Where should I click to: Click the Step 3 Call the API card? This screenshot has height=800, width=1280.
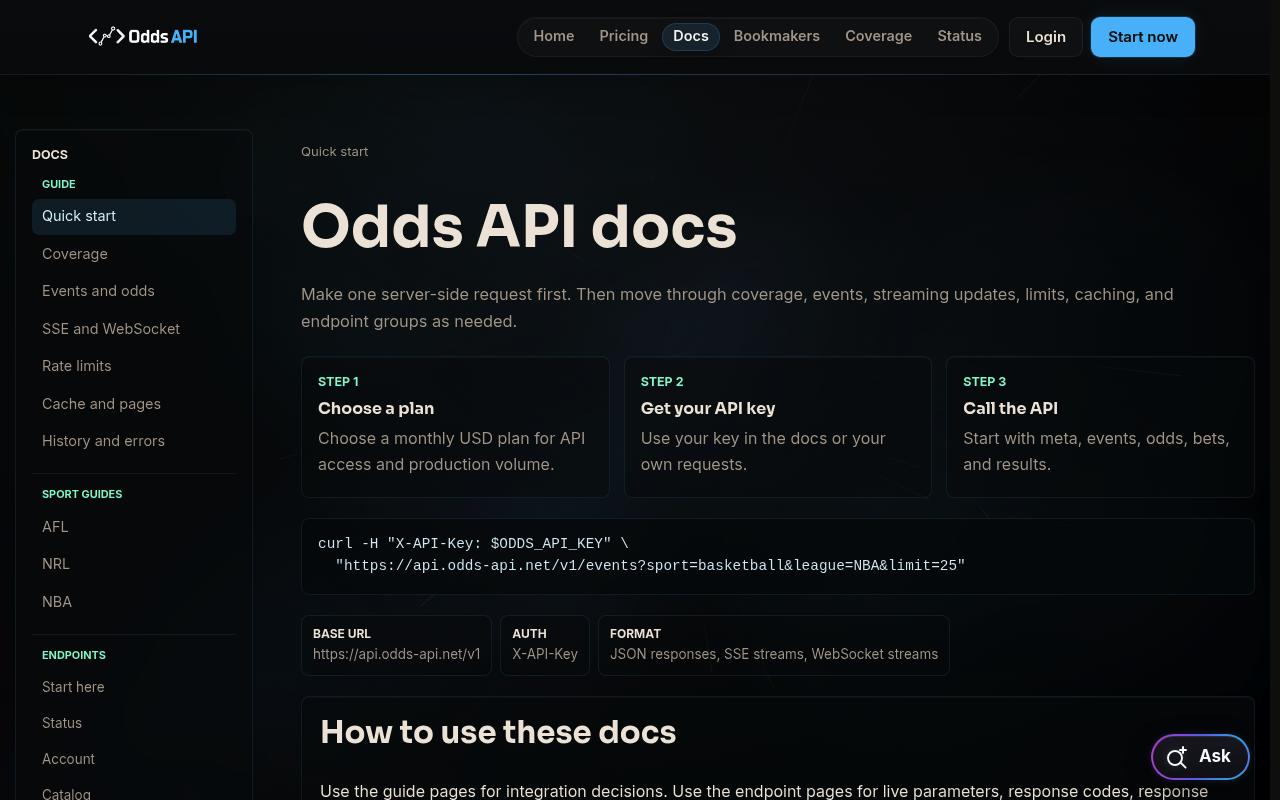click(x=1100, y=427)
